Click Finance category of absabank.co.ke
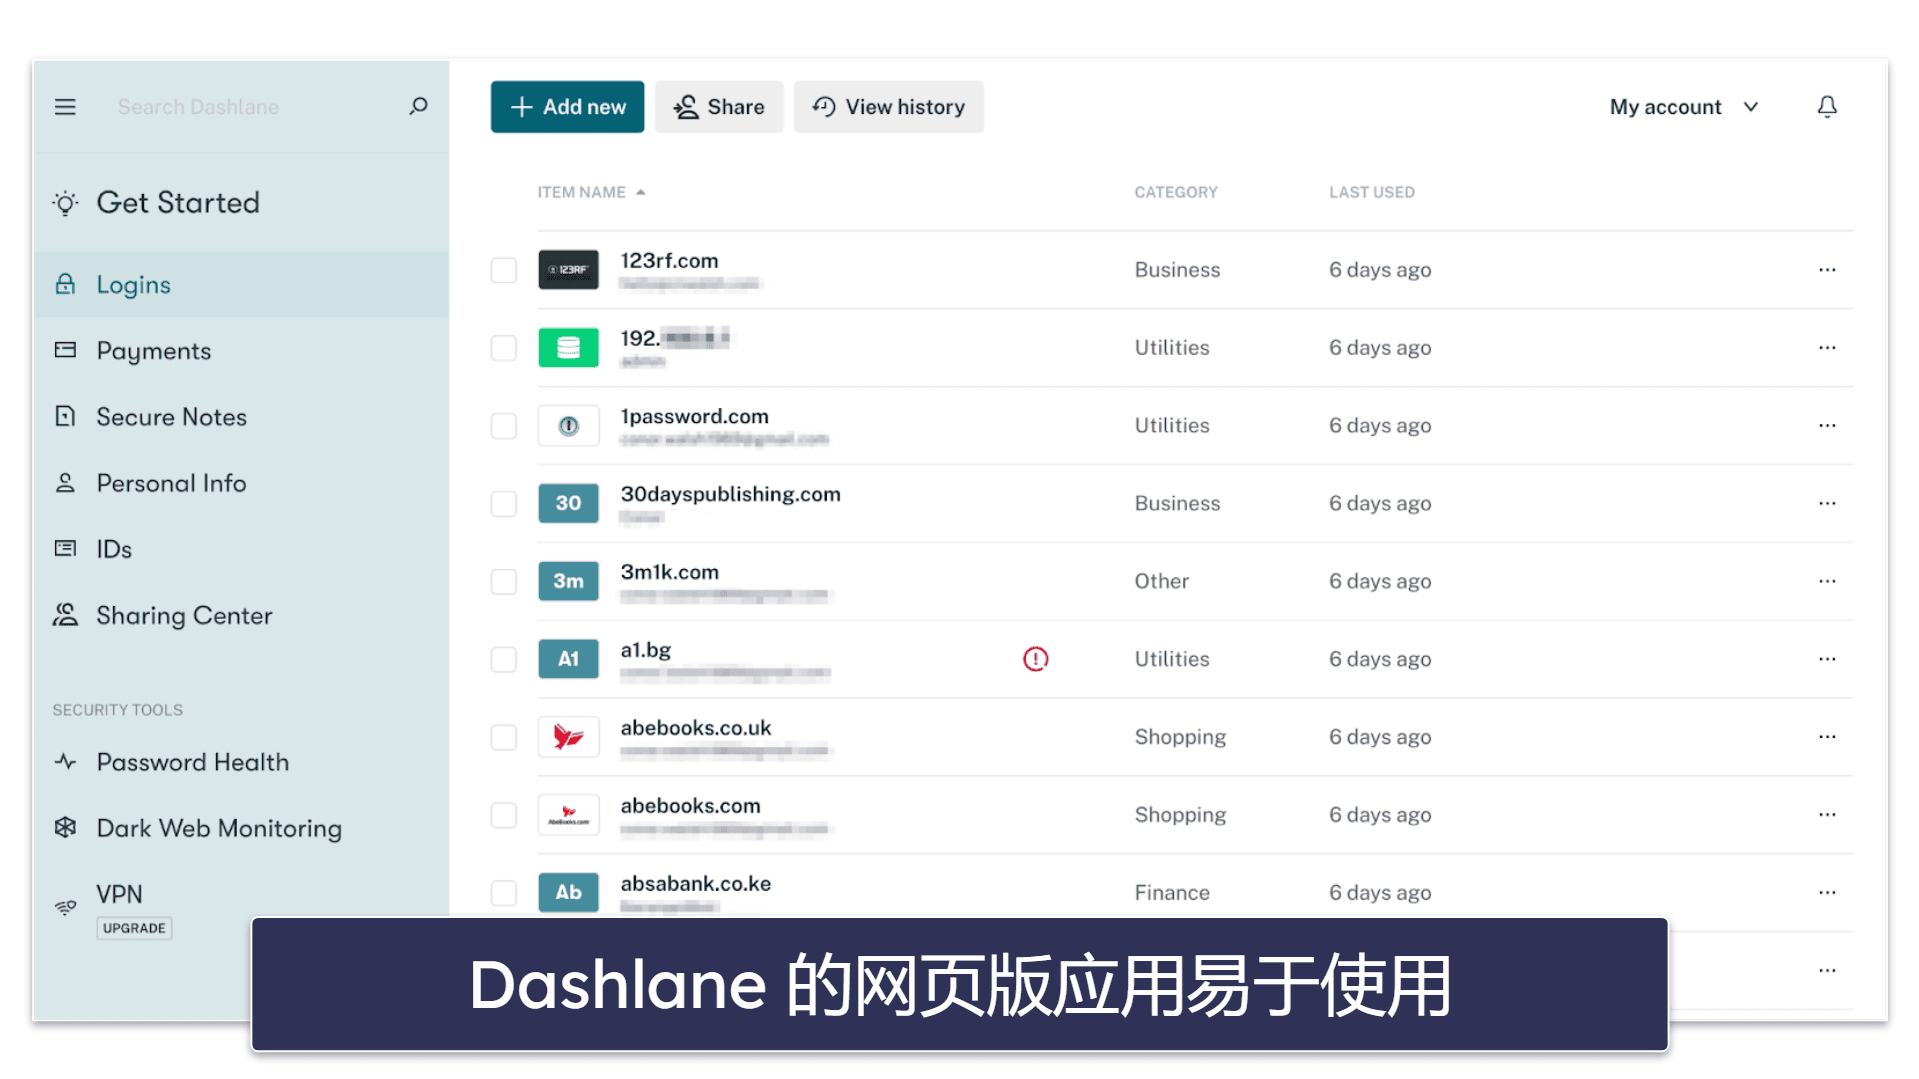The width and height of the screenshot is (1919, 1079). pyautogui.click(x=1172, y=892)
